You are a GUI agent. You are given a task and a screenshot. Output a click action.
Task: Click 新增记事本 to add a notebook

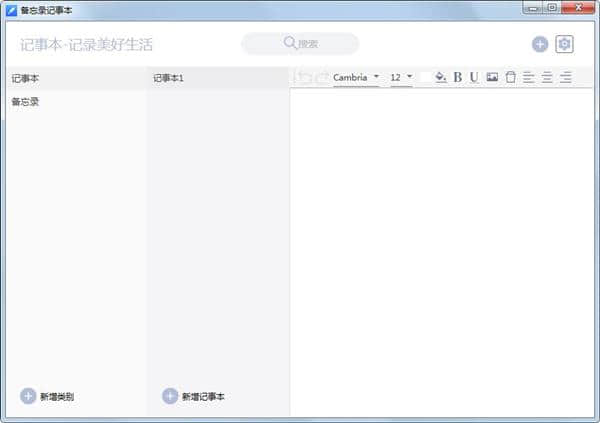tap(203, 397)
